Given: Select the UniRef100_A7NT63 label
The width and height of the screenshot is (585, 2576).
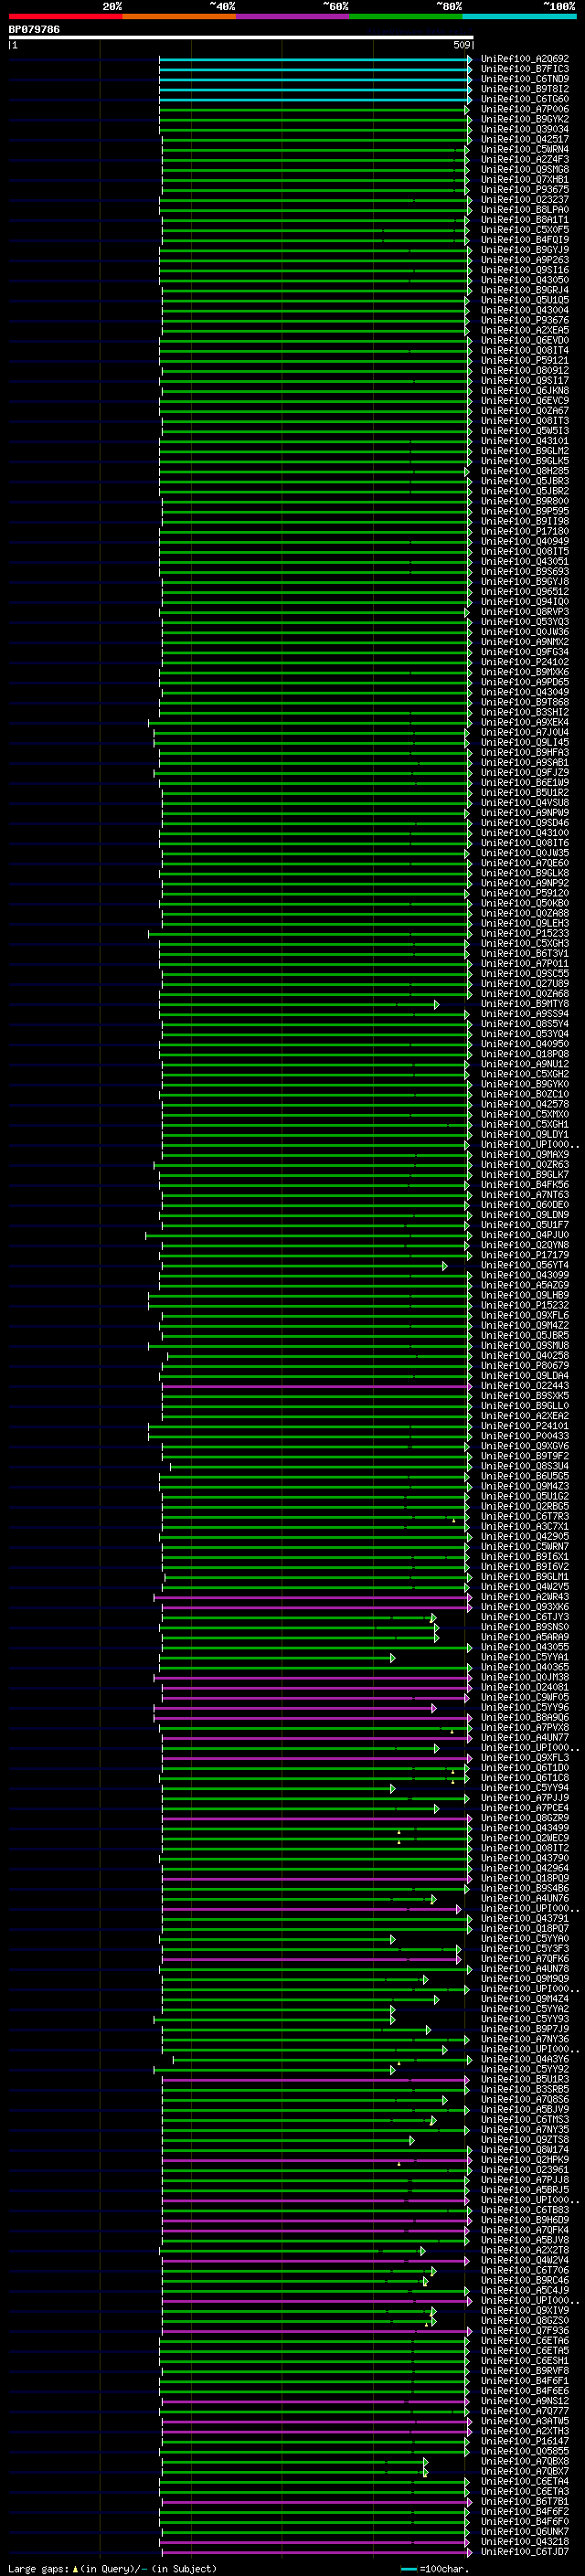Looking at the screenshot, I should [525, 1195].
